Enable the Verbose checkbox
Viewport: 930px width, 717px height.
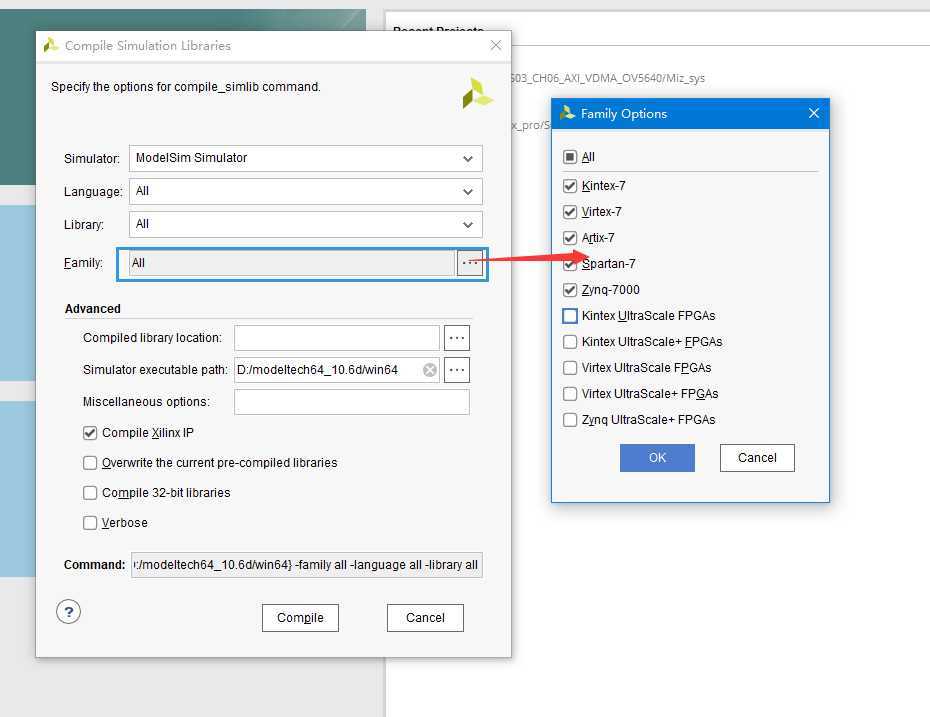90,522
